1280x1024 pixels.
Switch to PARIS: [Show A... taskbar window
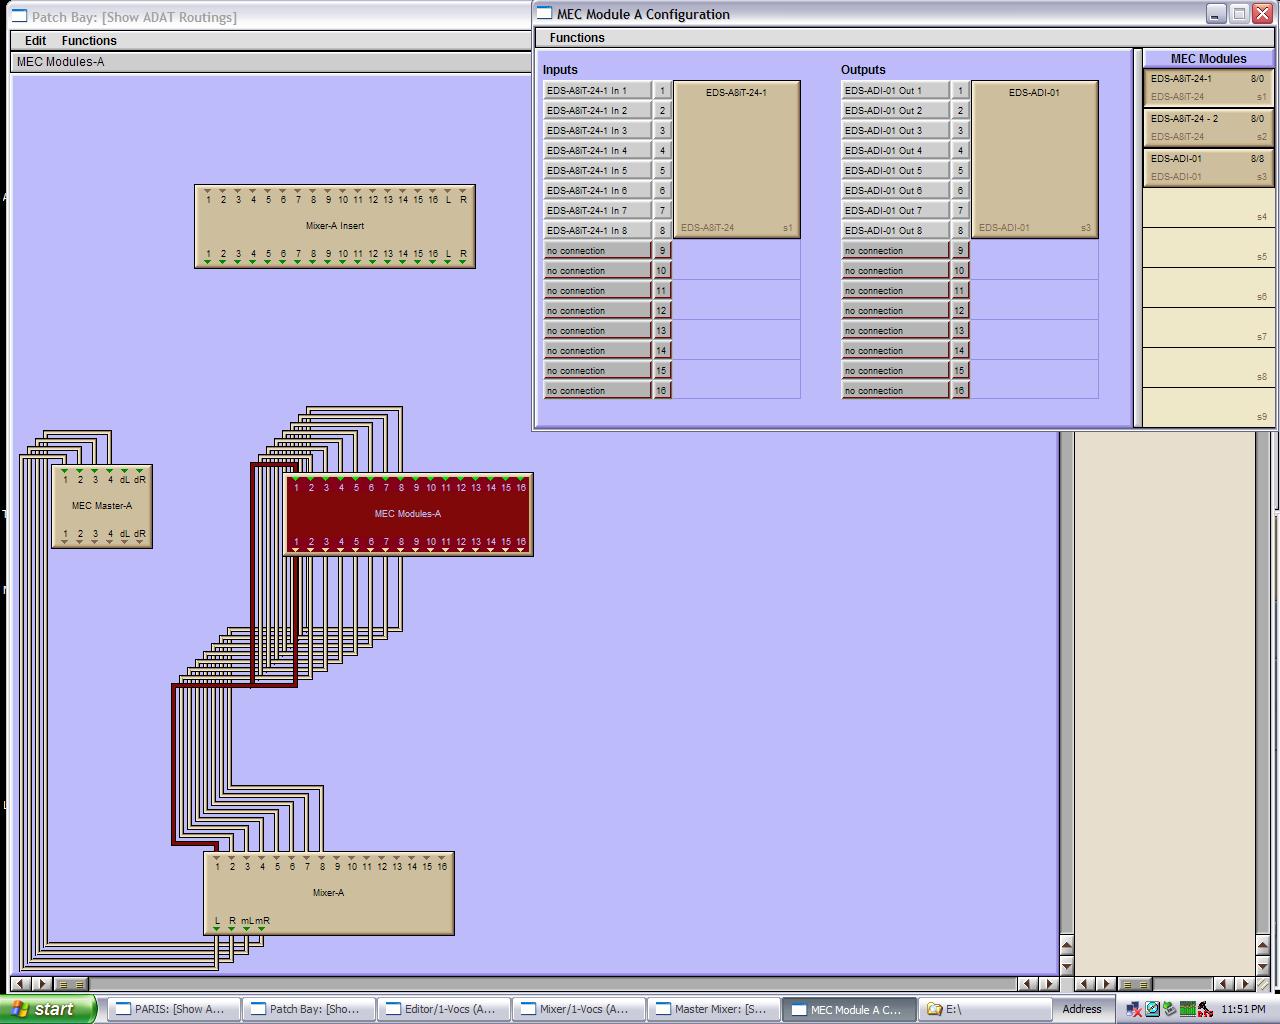point(174,1009)
